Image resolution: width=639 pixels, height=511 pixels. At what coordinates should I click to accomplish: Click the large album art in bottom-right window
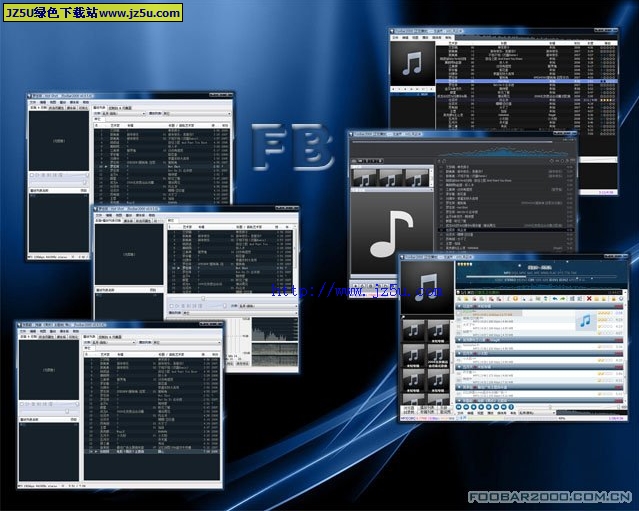click(427, 287)
